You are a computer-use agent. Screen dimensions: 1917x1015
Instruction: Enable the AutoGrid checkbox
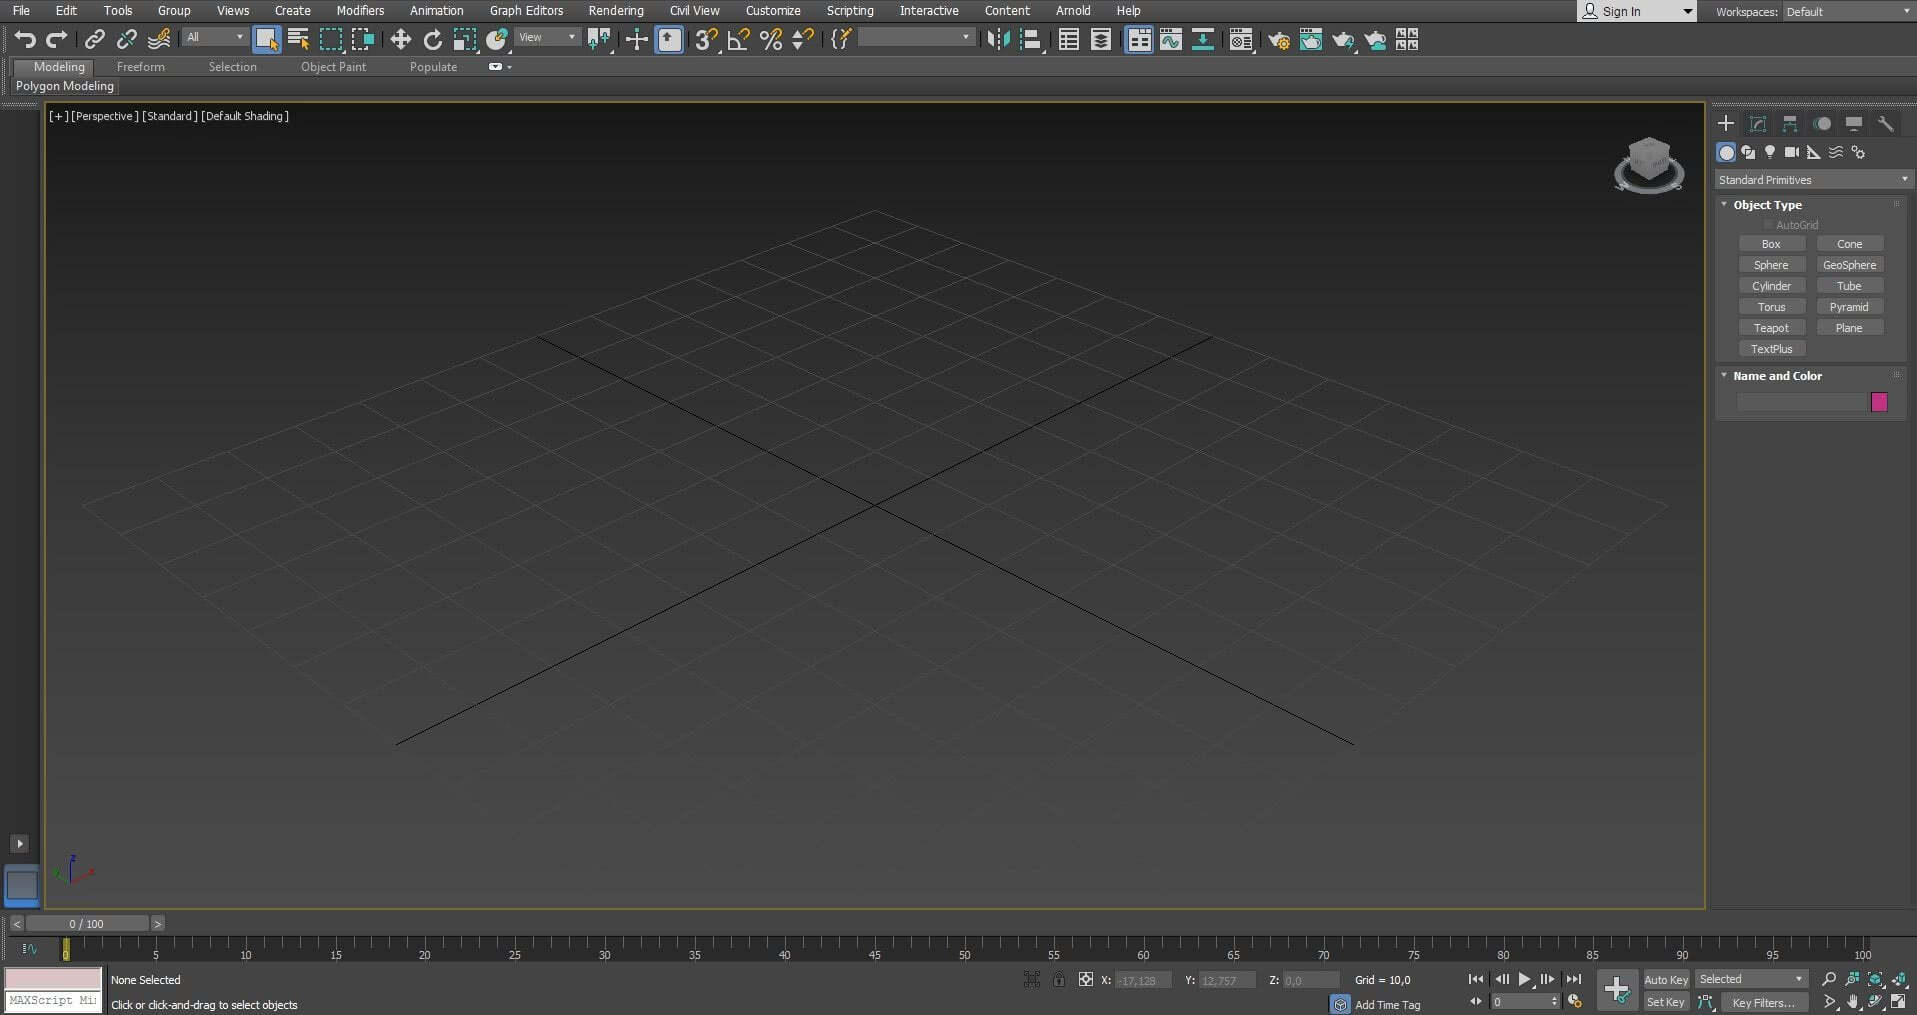click(x=1769, y=225)
